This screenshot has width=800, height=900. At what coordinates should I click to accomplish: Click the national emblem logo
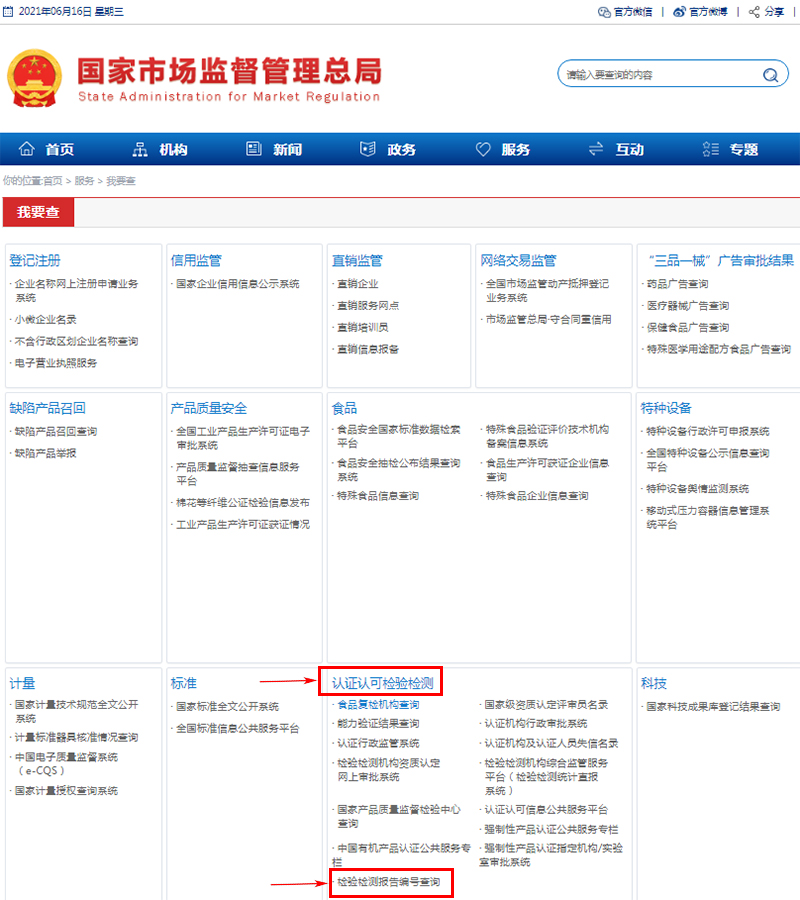click(35, 78)
